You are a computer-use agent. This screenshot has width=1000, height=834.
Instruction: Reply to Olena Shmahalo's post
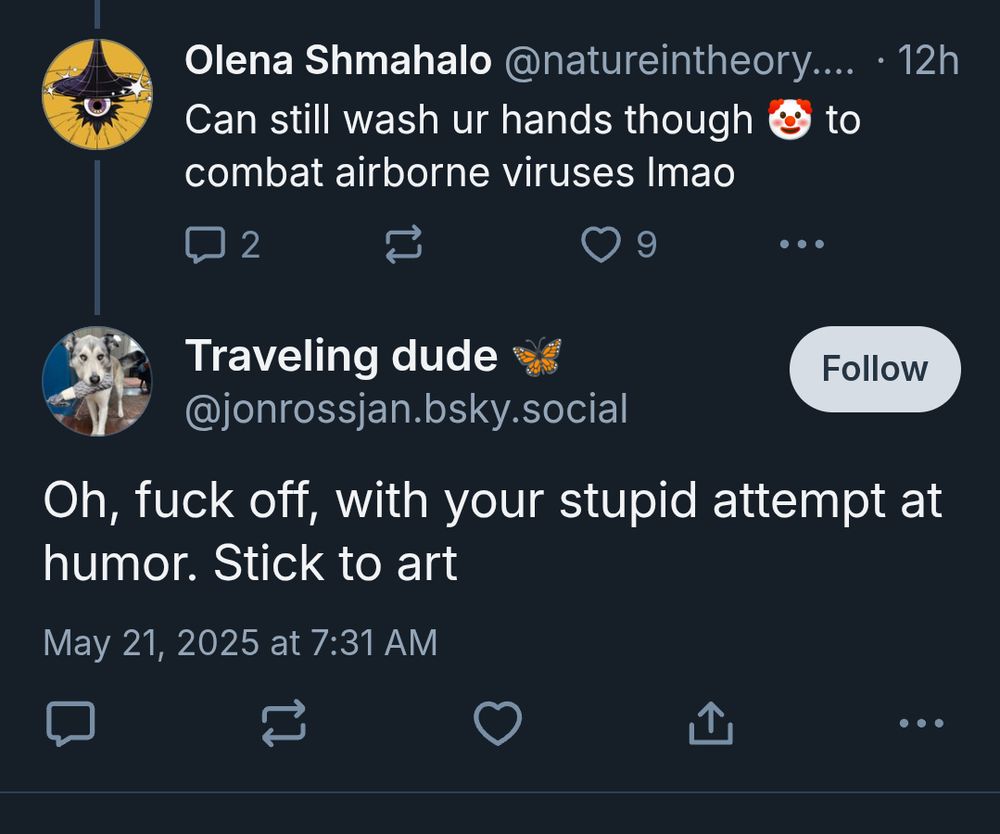(x=205, y=244)
